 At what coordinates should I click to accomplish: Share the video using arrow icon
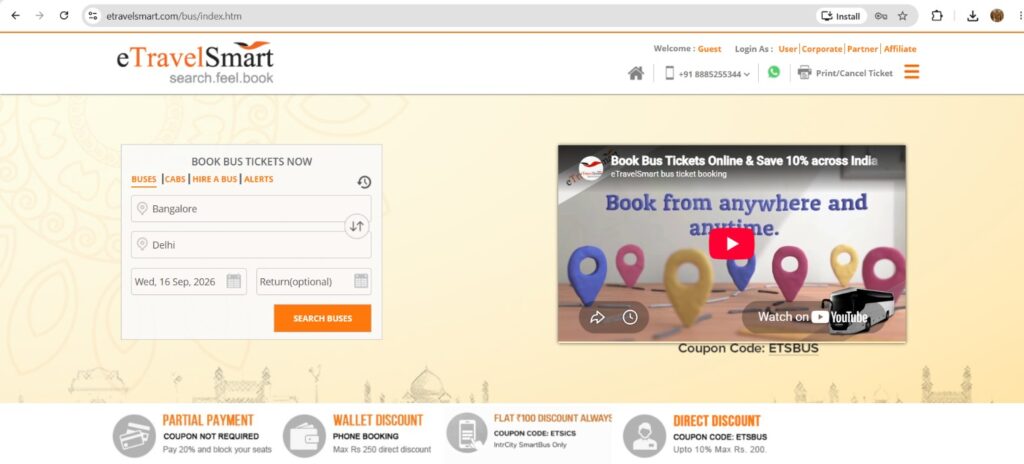(x=598, y=318)
